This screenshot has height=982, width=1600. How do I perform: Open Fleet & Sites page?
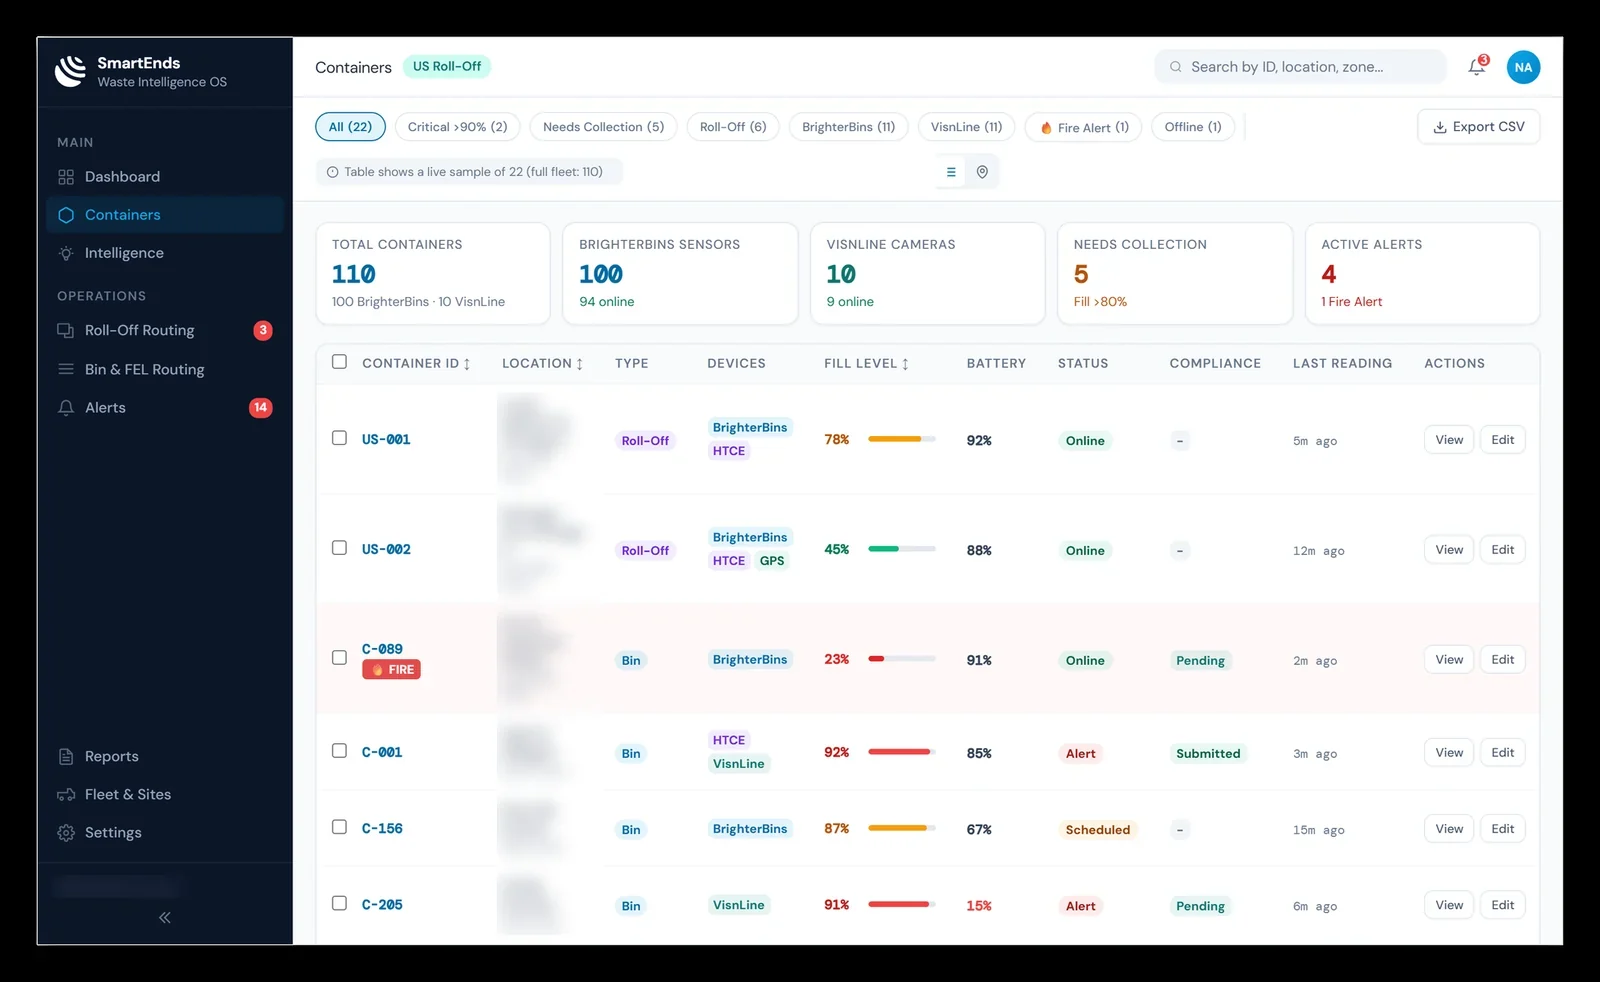(165, 794)
